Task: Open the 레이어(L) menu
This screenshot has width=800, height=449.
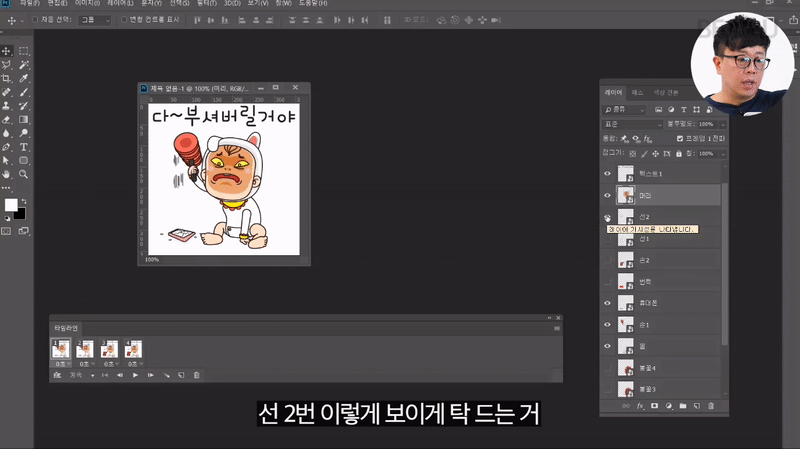Action: click(120, 3)
